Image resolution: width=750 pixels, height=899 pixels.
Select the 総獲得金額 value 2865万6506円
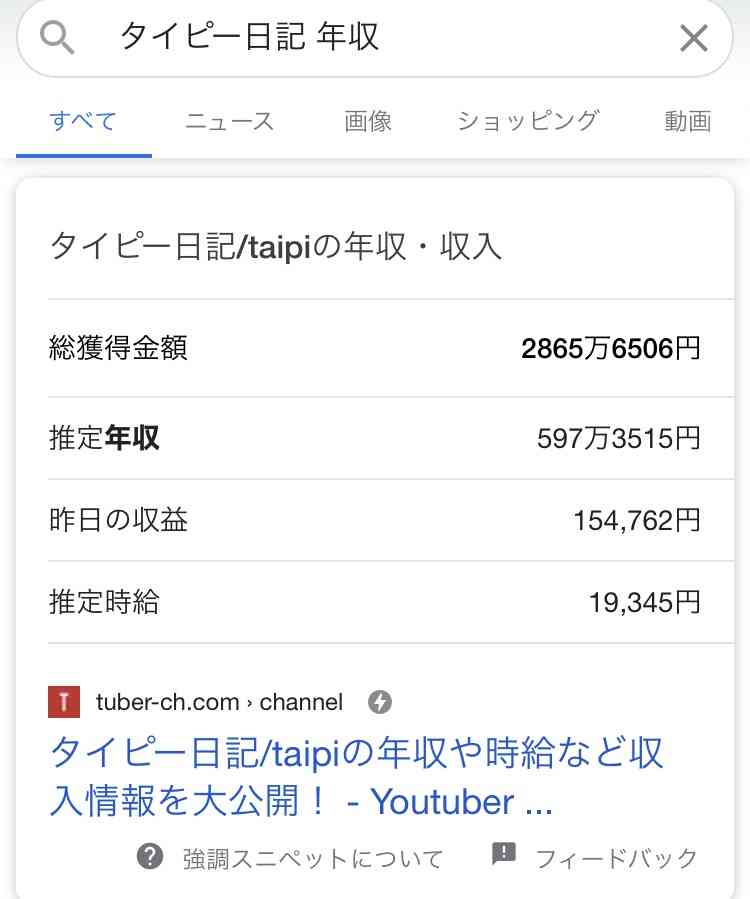tap(611, 348)
